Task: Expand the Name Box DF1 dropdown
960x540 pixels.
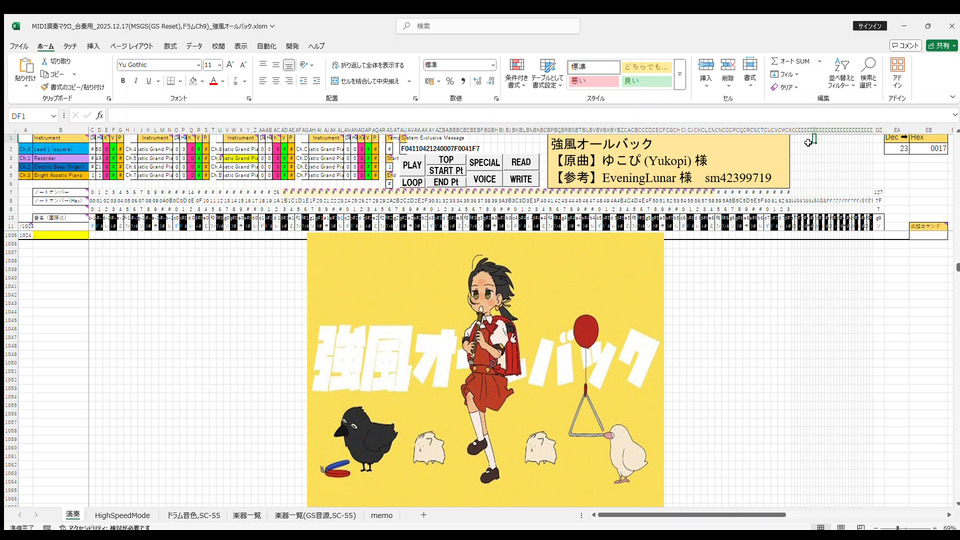Action: [53, 116]
